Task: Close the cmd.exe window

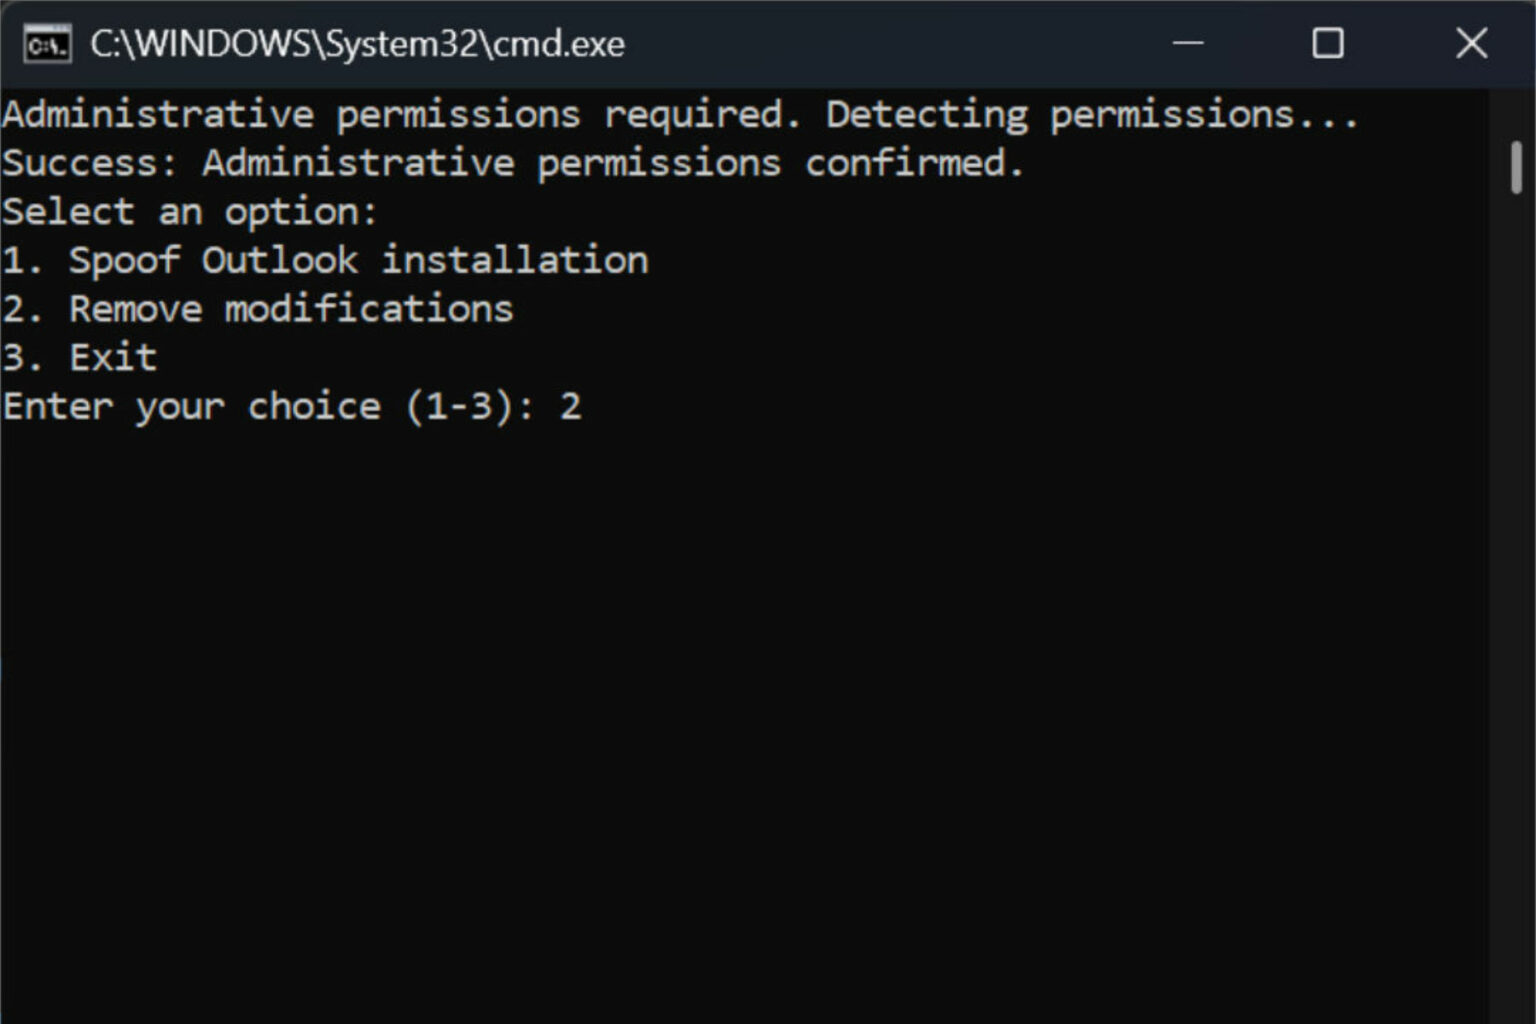Action: coord(1471,43)
